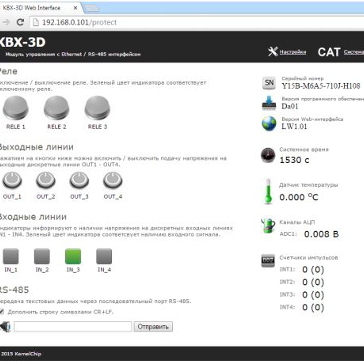The height and width of the screenshot is (364, 364).
Task: Turn on the OUT_1 power button
Action: pyautogui.click(x=12, y=180)
